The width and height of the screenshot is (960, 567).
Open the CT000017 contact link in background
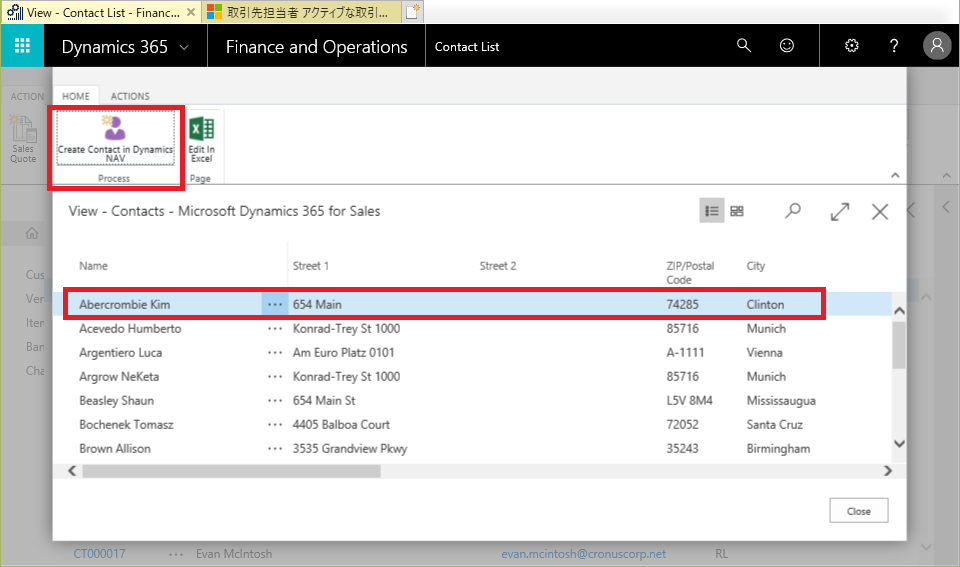pyautogui.click(x=99, y=554)
